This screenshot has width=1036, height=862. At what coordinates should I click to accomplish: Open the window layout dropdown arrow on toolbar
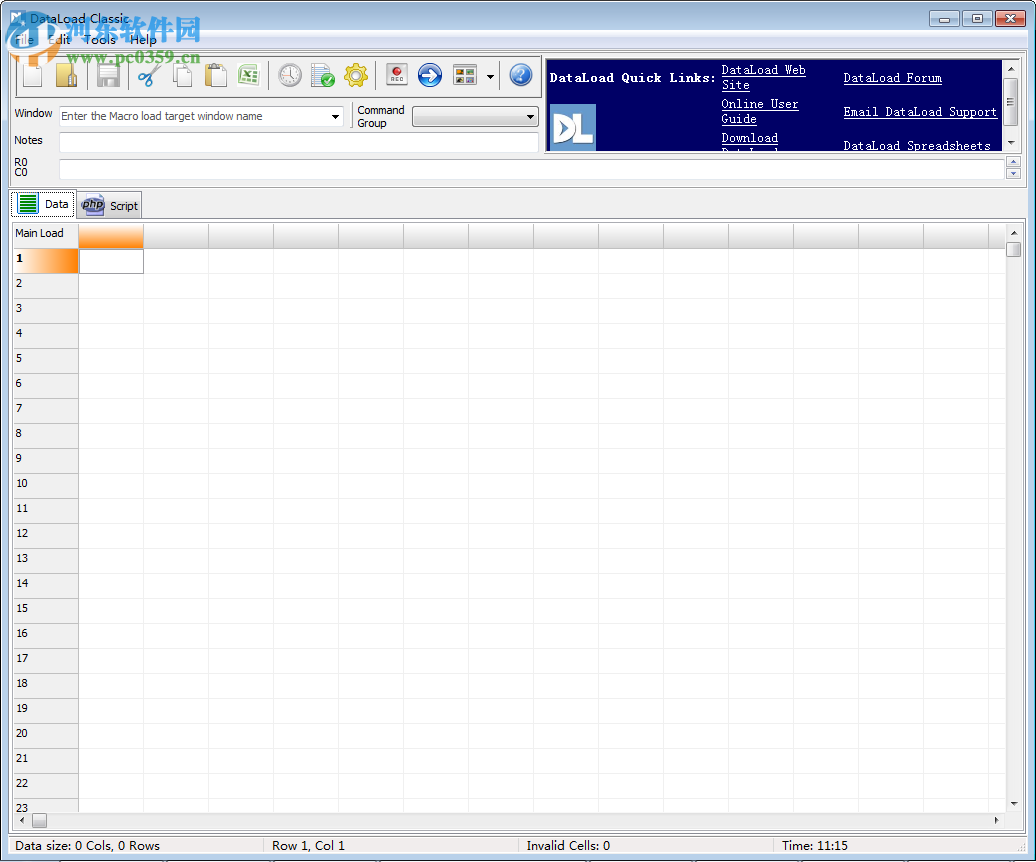click(490, 75)
